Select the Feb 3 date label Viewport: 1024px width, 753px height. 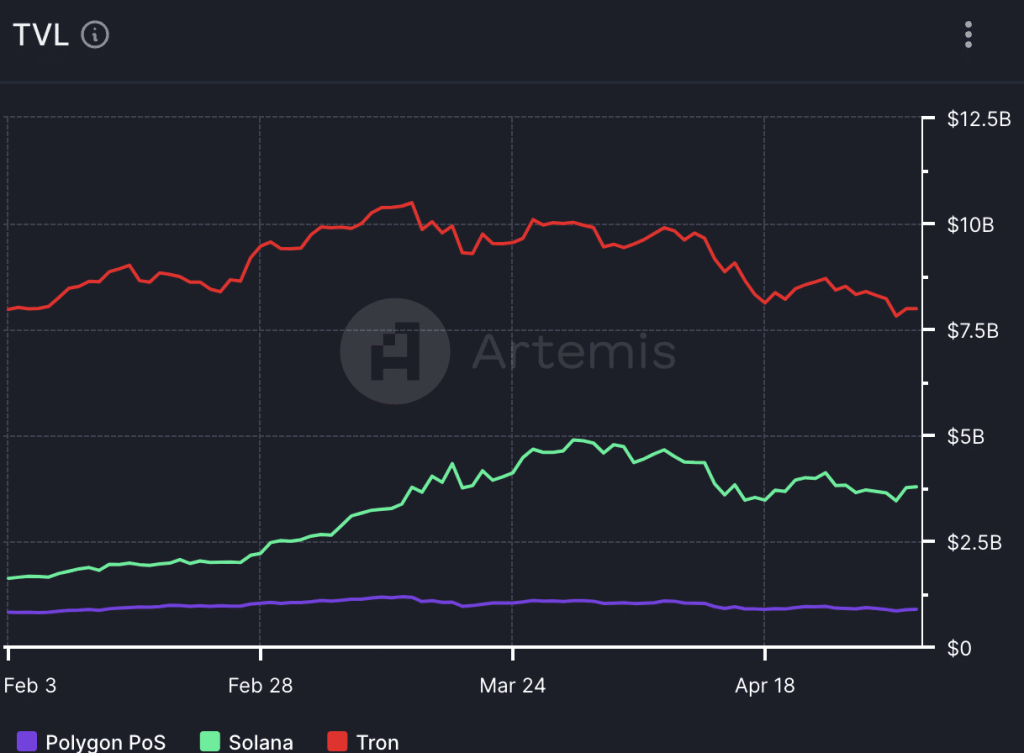31,686
